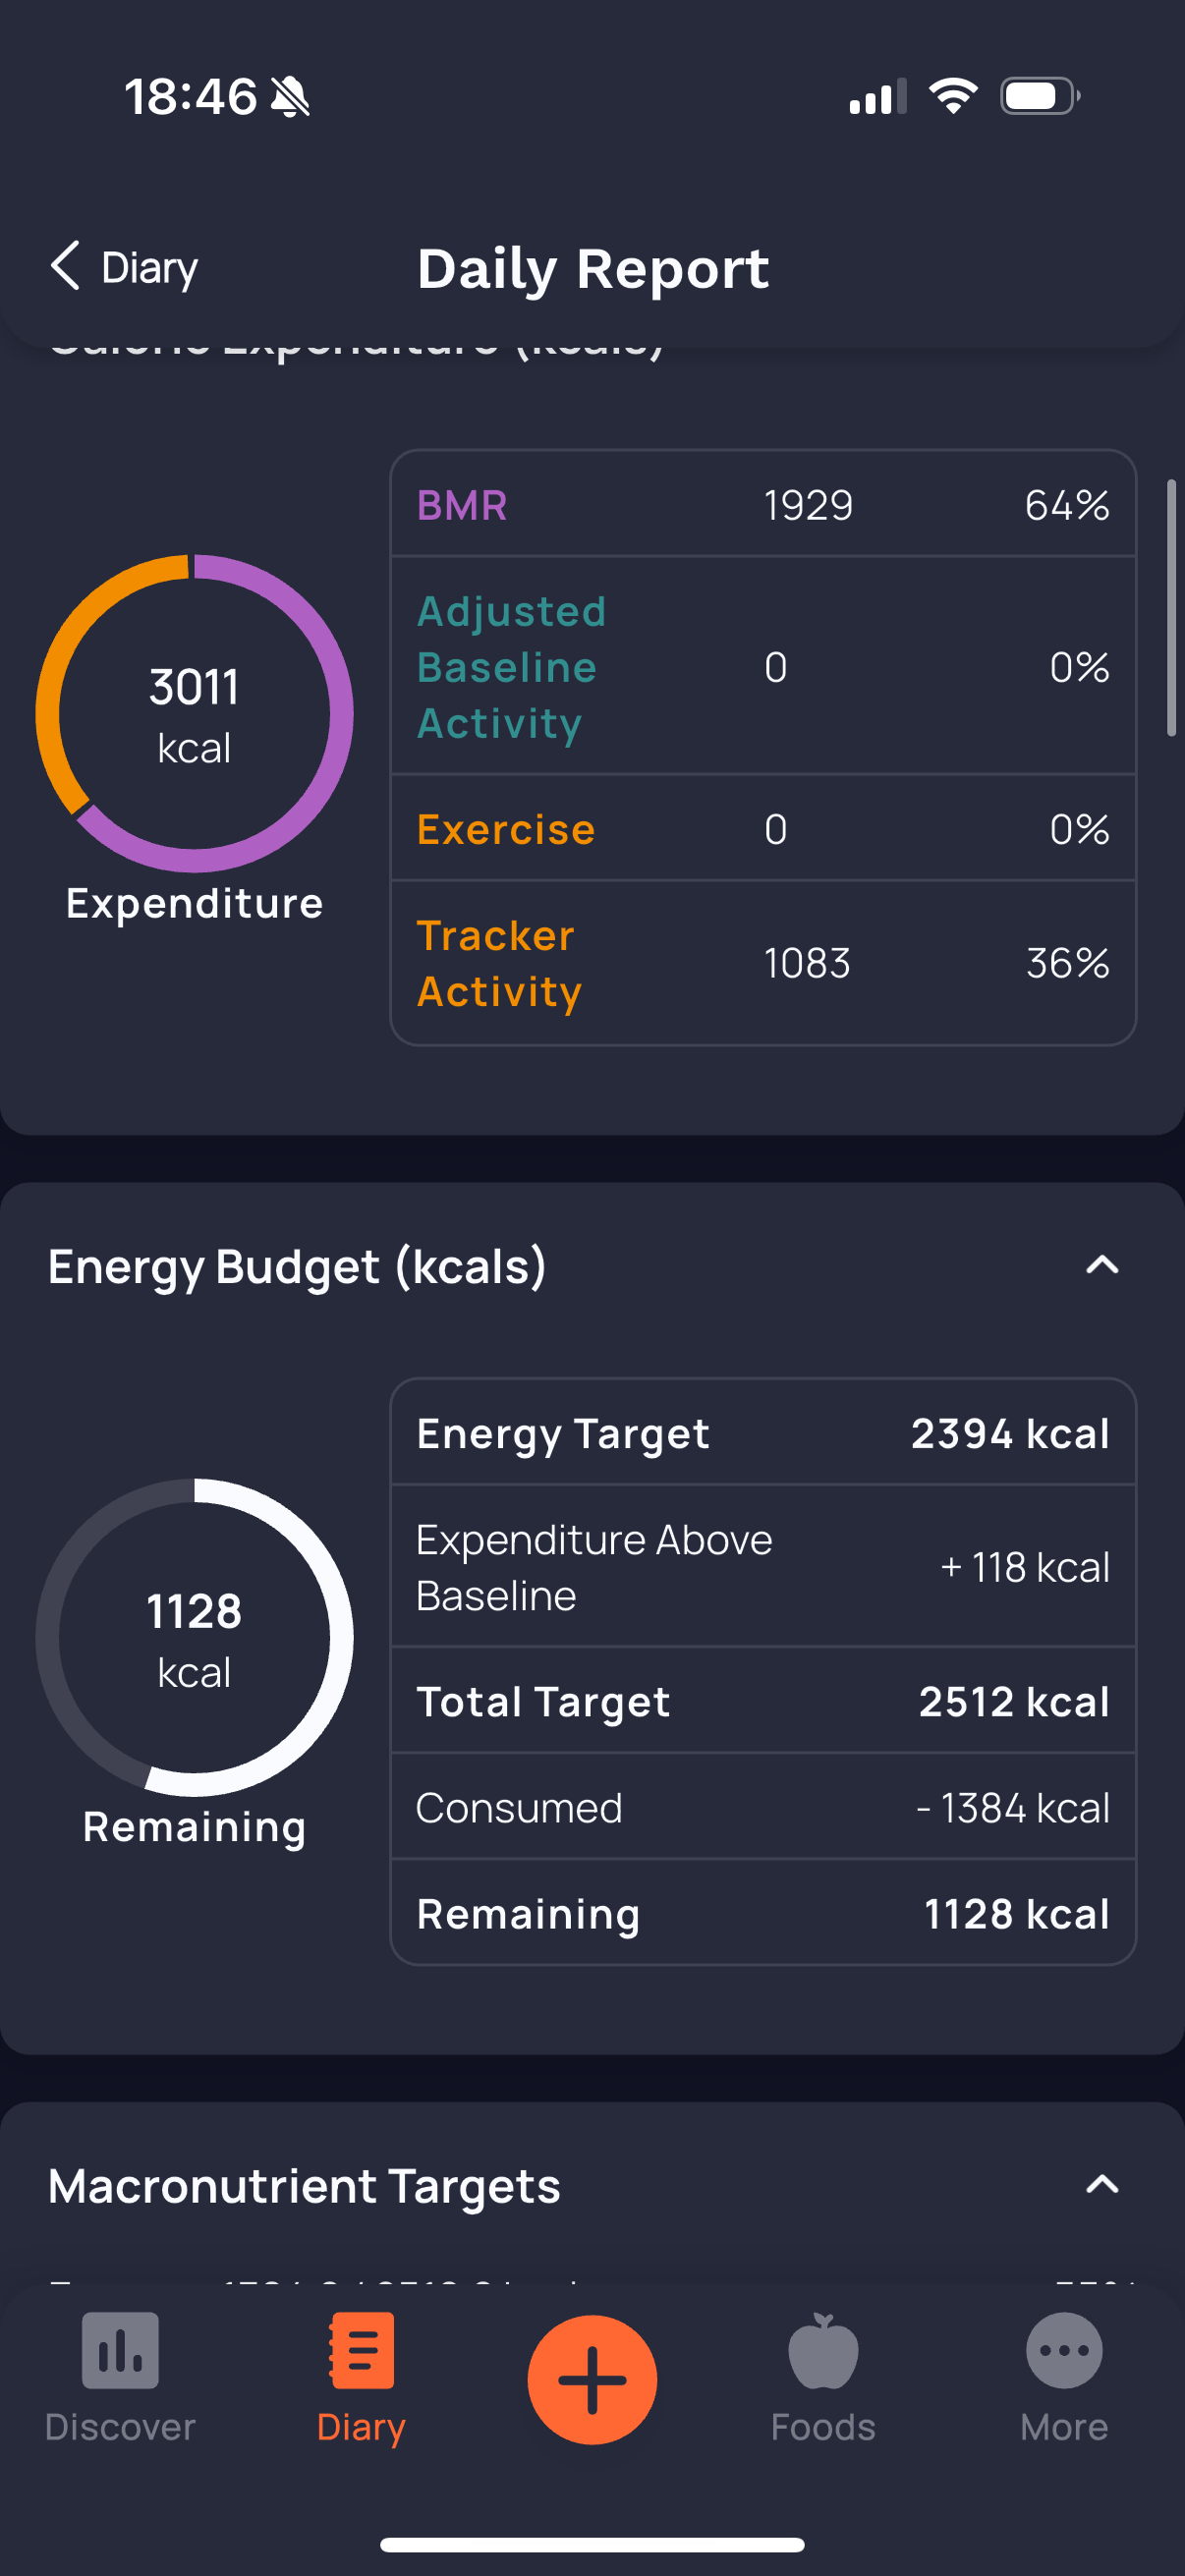Tap the Discover bar chart icon
The image size is (1185, 2576).
[120, 2349]
